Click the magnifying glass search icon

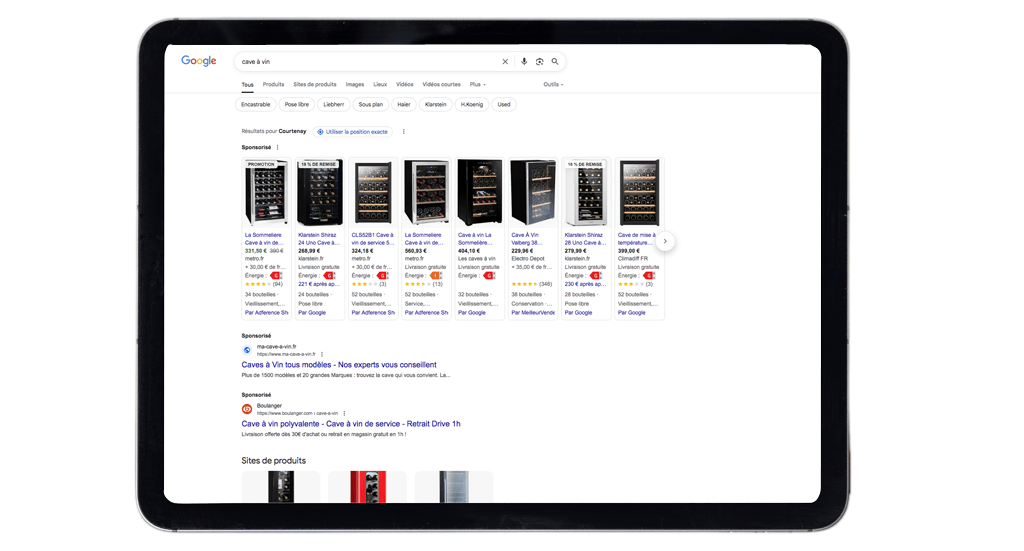(x=555, y=62)
